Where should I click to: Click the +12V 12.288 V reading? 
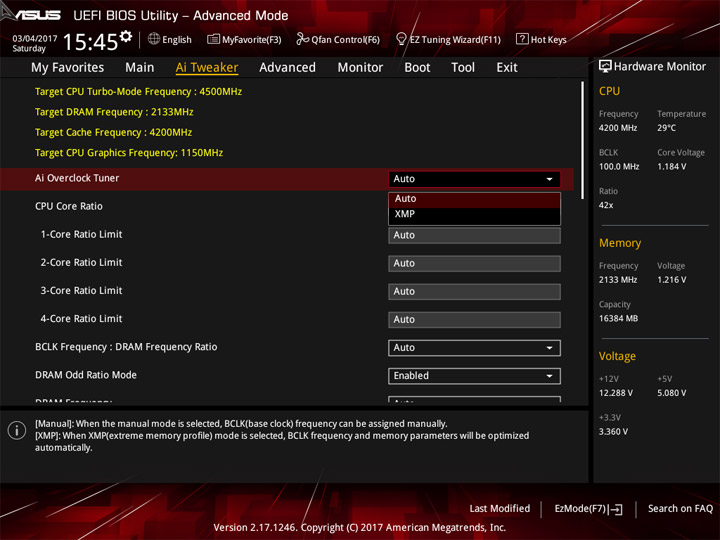[616, 393]
